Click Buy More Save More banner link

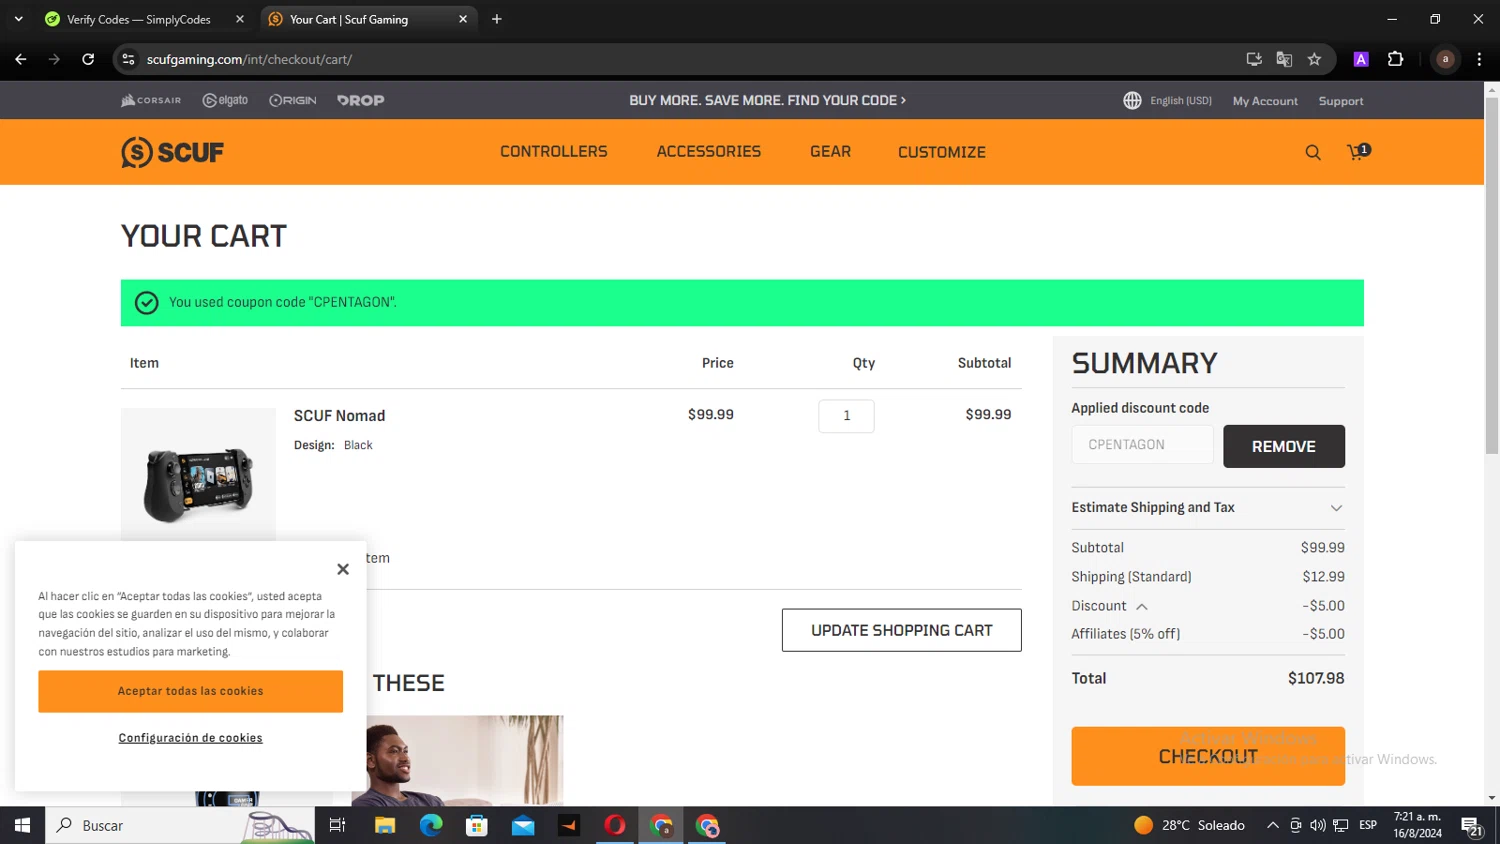(767, 100)
